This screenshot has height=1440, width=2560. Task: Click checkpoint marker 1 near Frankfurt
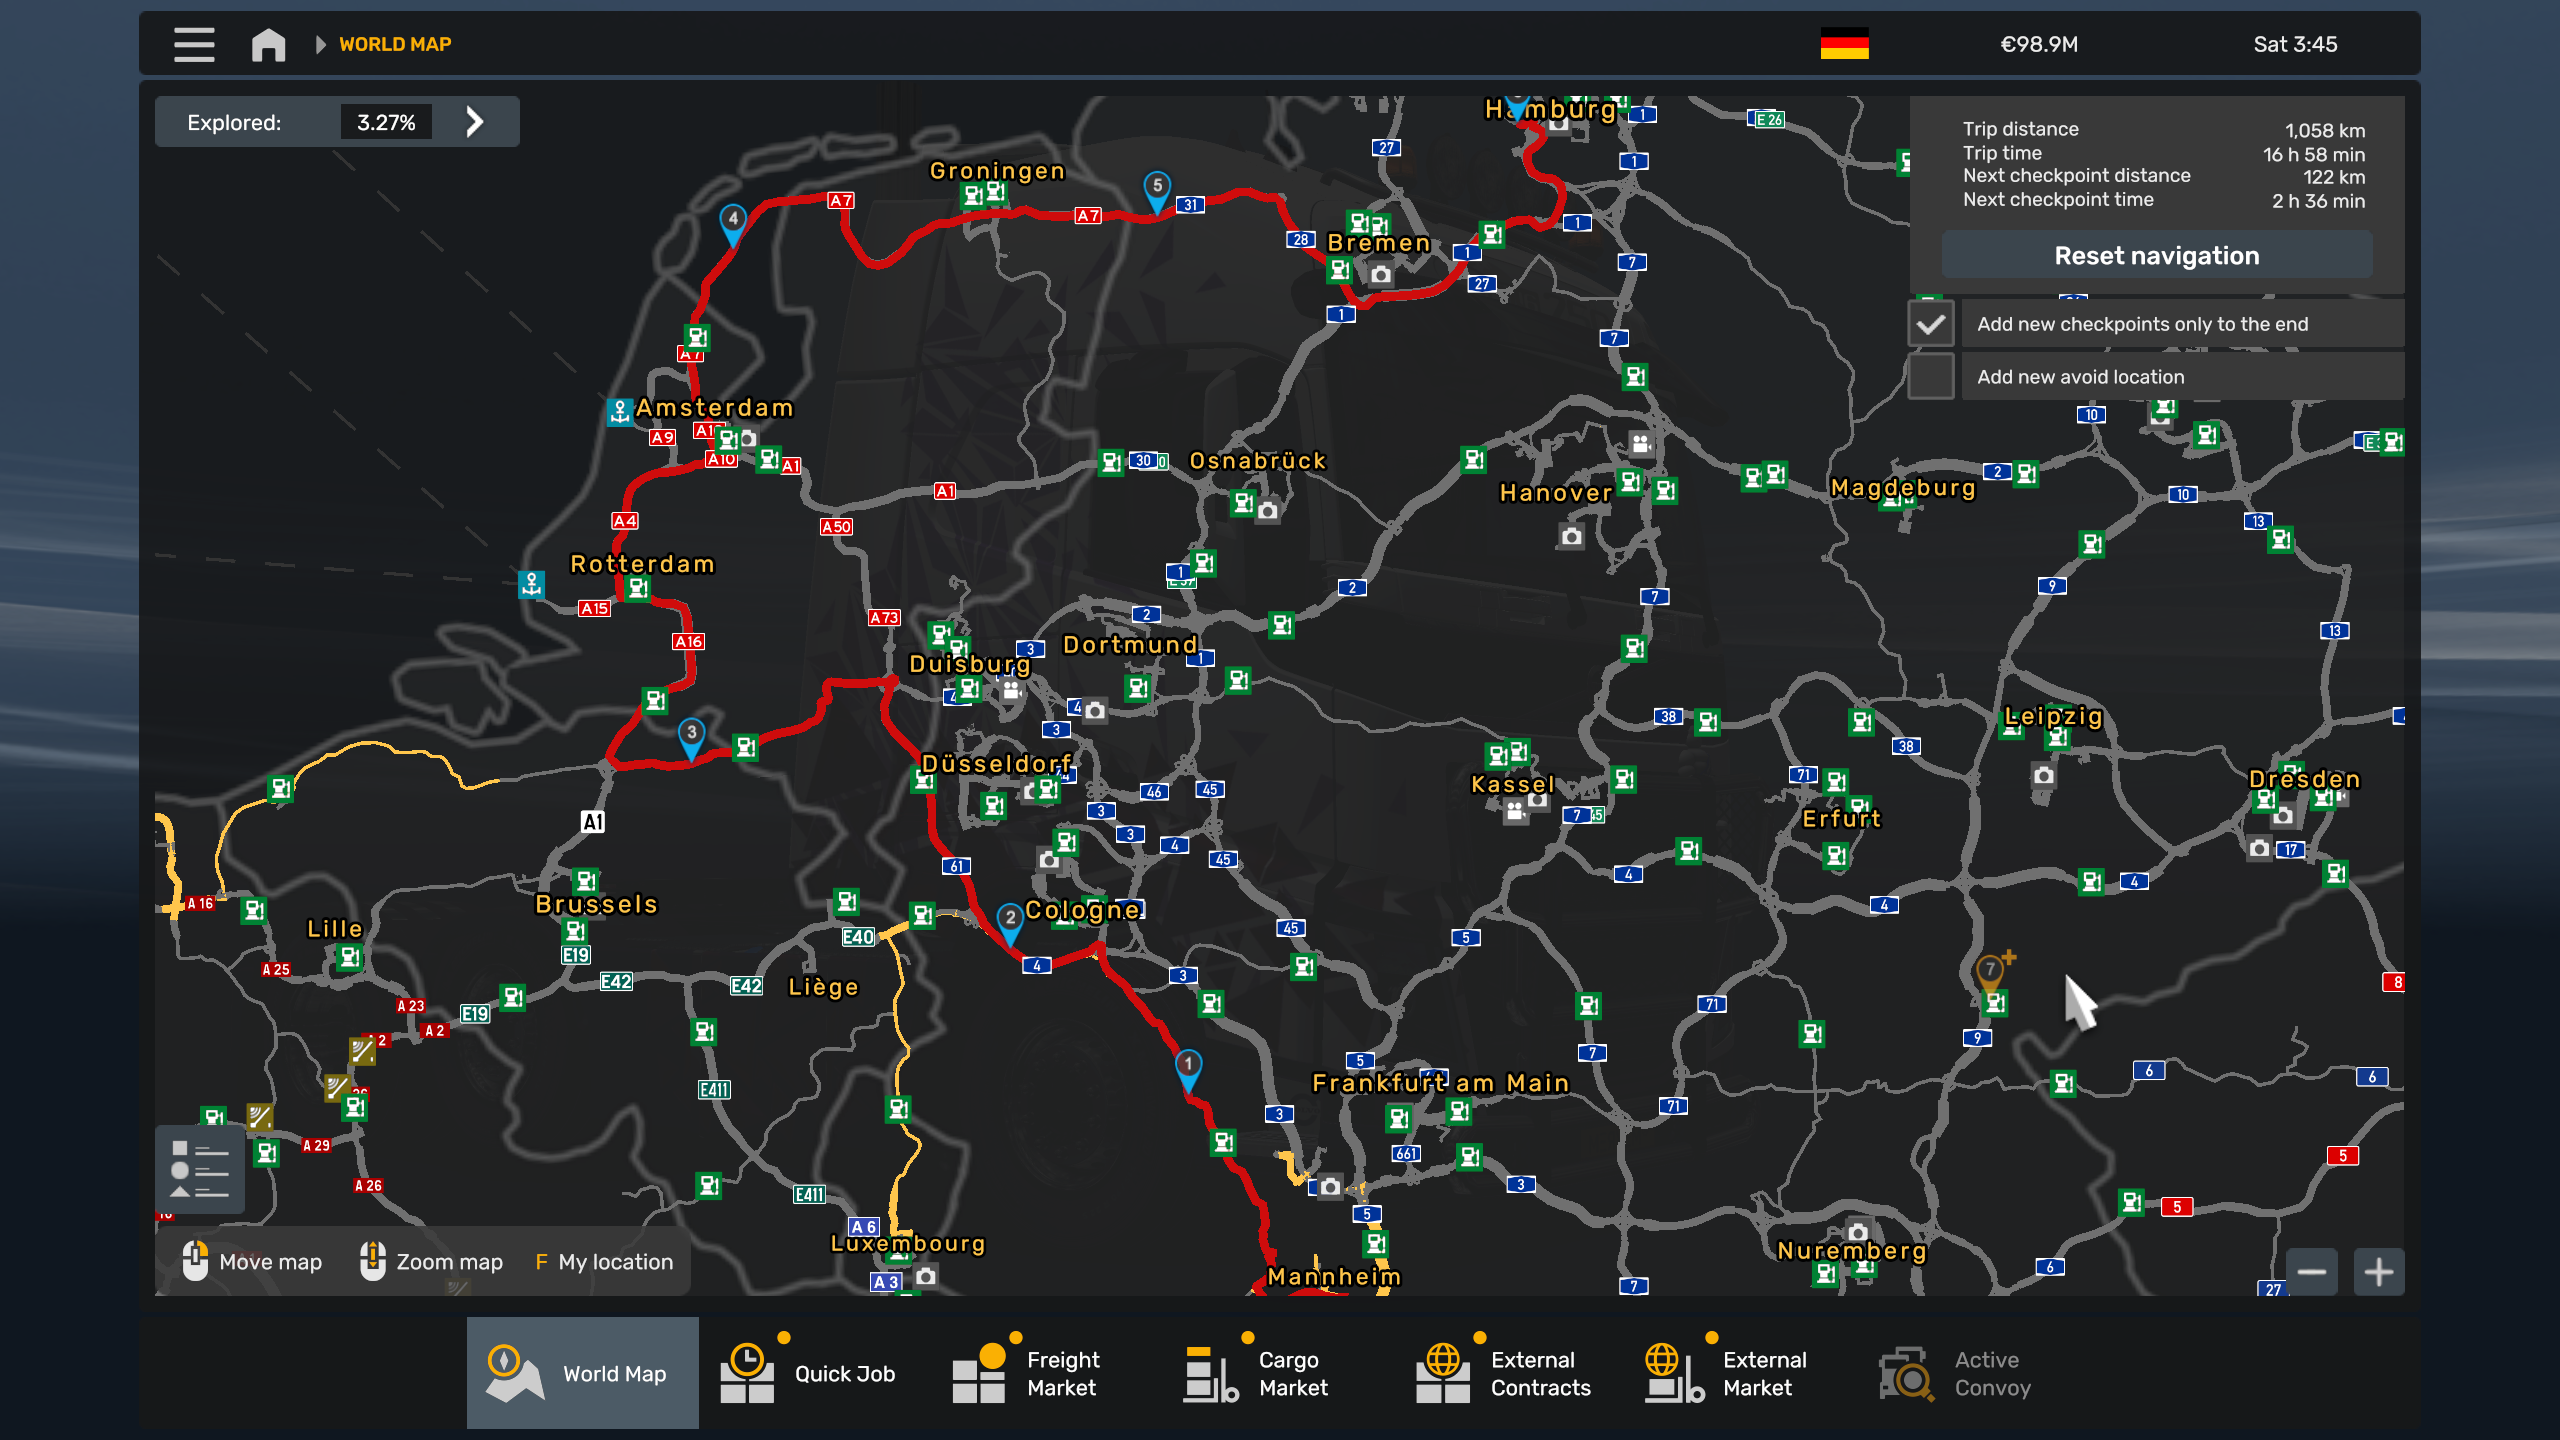[1188, 1067]
